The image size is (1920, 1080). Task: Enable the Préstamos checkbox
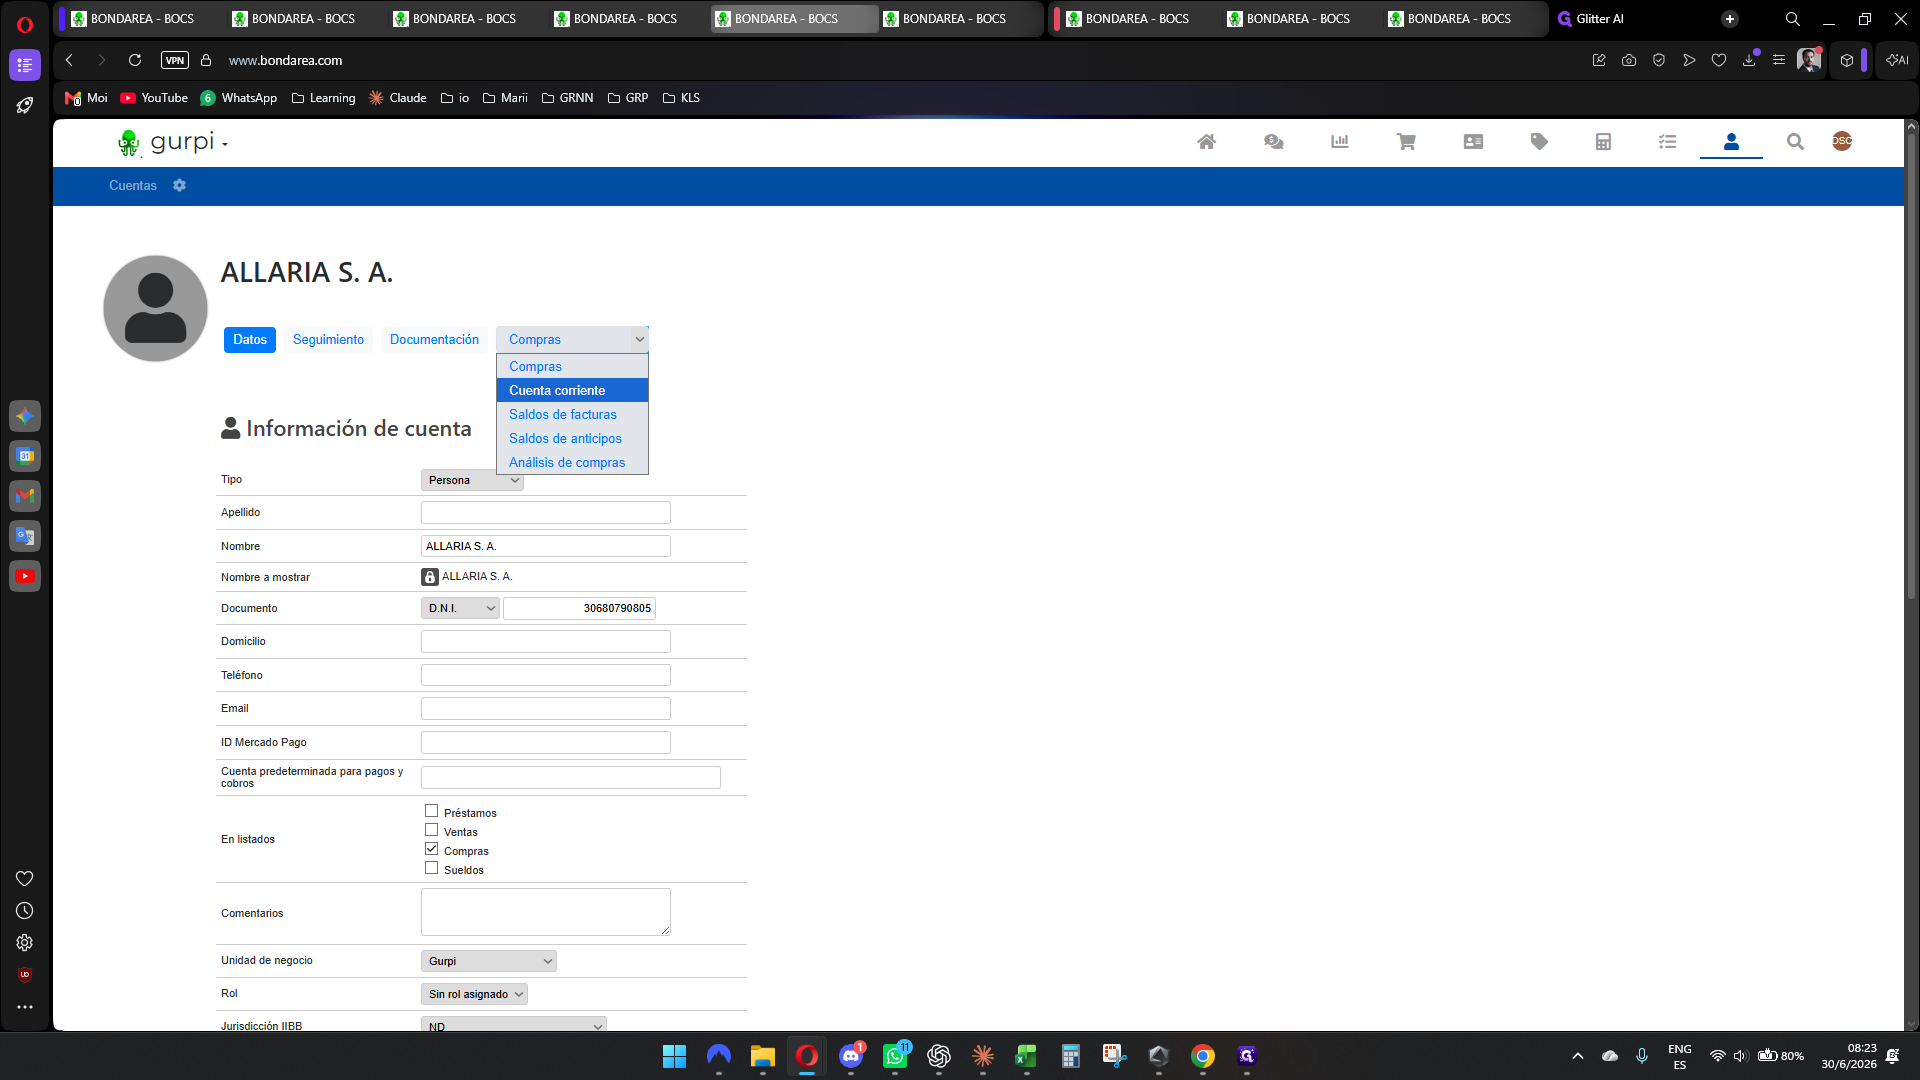click(x=432, y=811)
